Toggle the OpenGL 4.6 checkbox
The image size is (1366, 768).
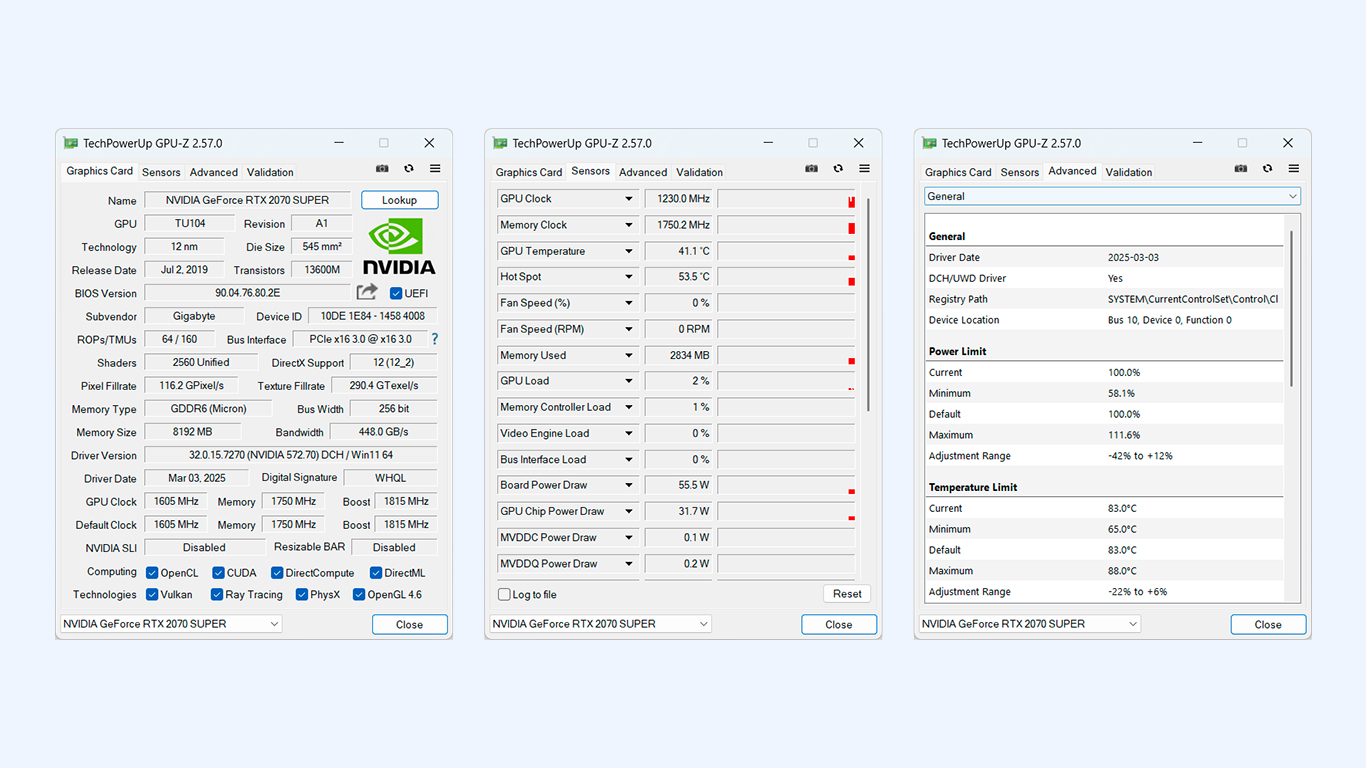click(359, 594)
